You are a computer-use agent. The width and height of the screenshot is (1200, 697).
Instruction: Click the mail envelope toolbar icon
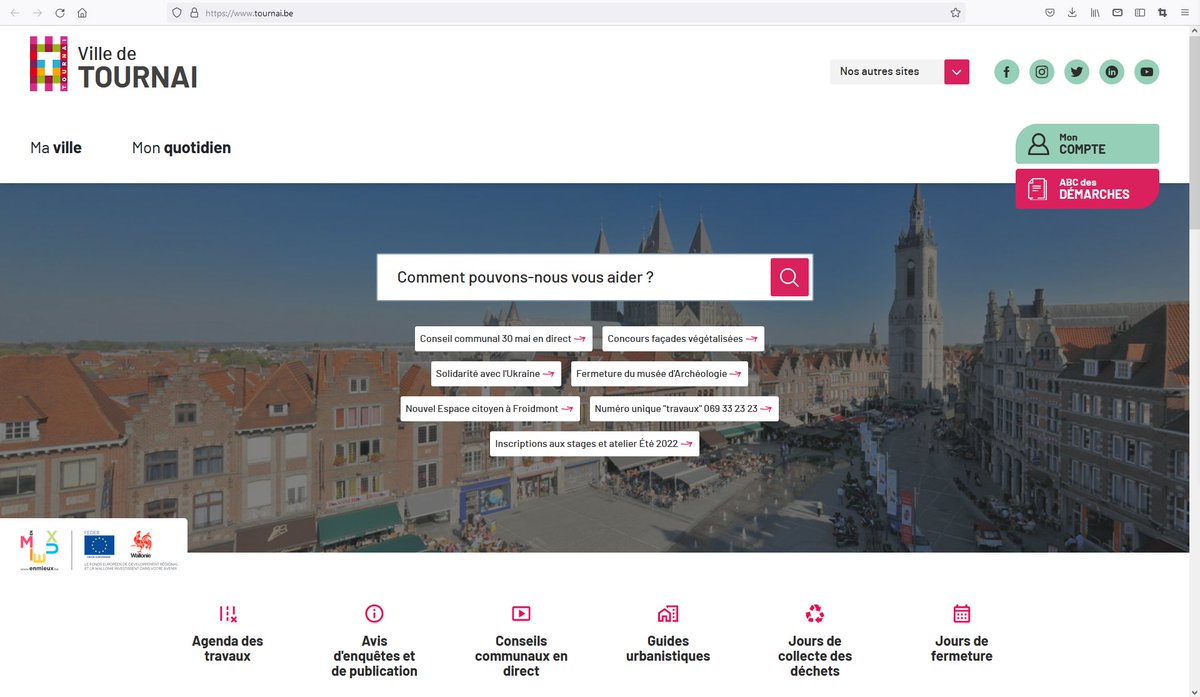click(x=1117, y=13)
